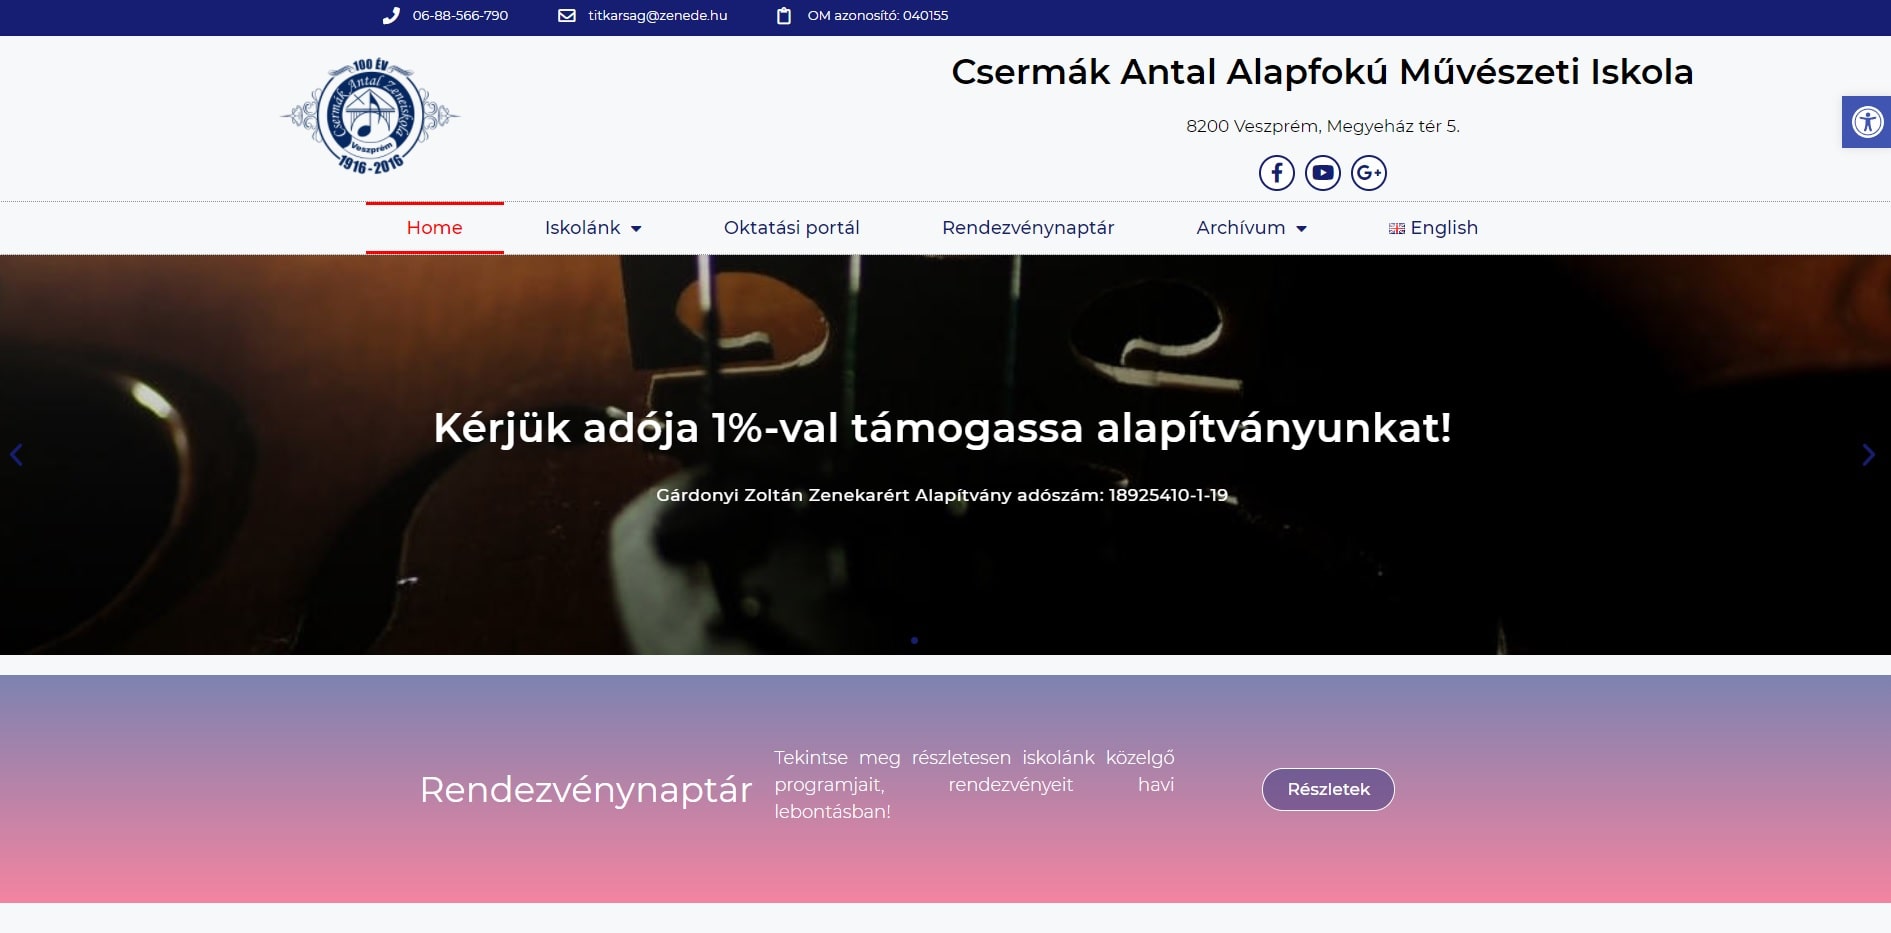Click the address 8200 Veszprém, Megyeház tér 5.
This screenshot has width=1891, height=933.
point(1322,126)
